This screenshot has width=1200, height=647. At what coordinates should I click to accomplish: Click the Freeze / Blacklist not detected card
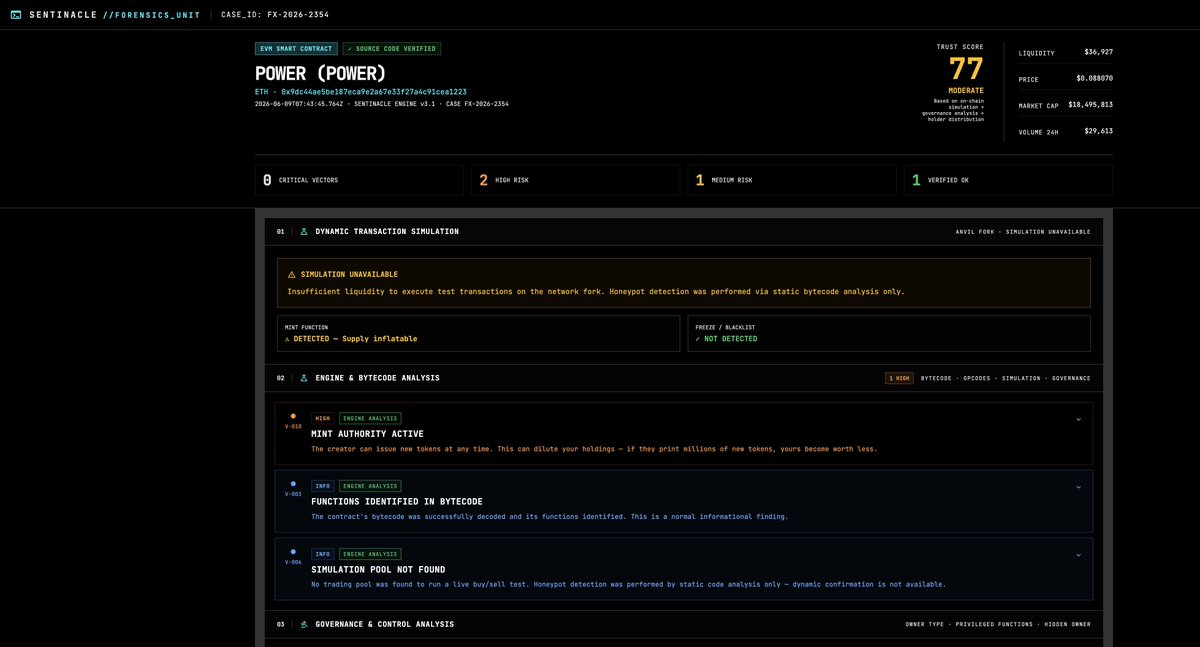point(889,333)
